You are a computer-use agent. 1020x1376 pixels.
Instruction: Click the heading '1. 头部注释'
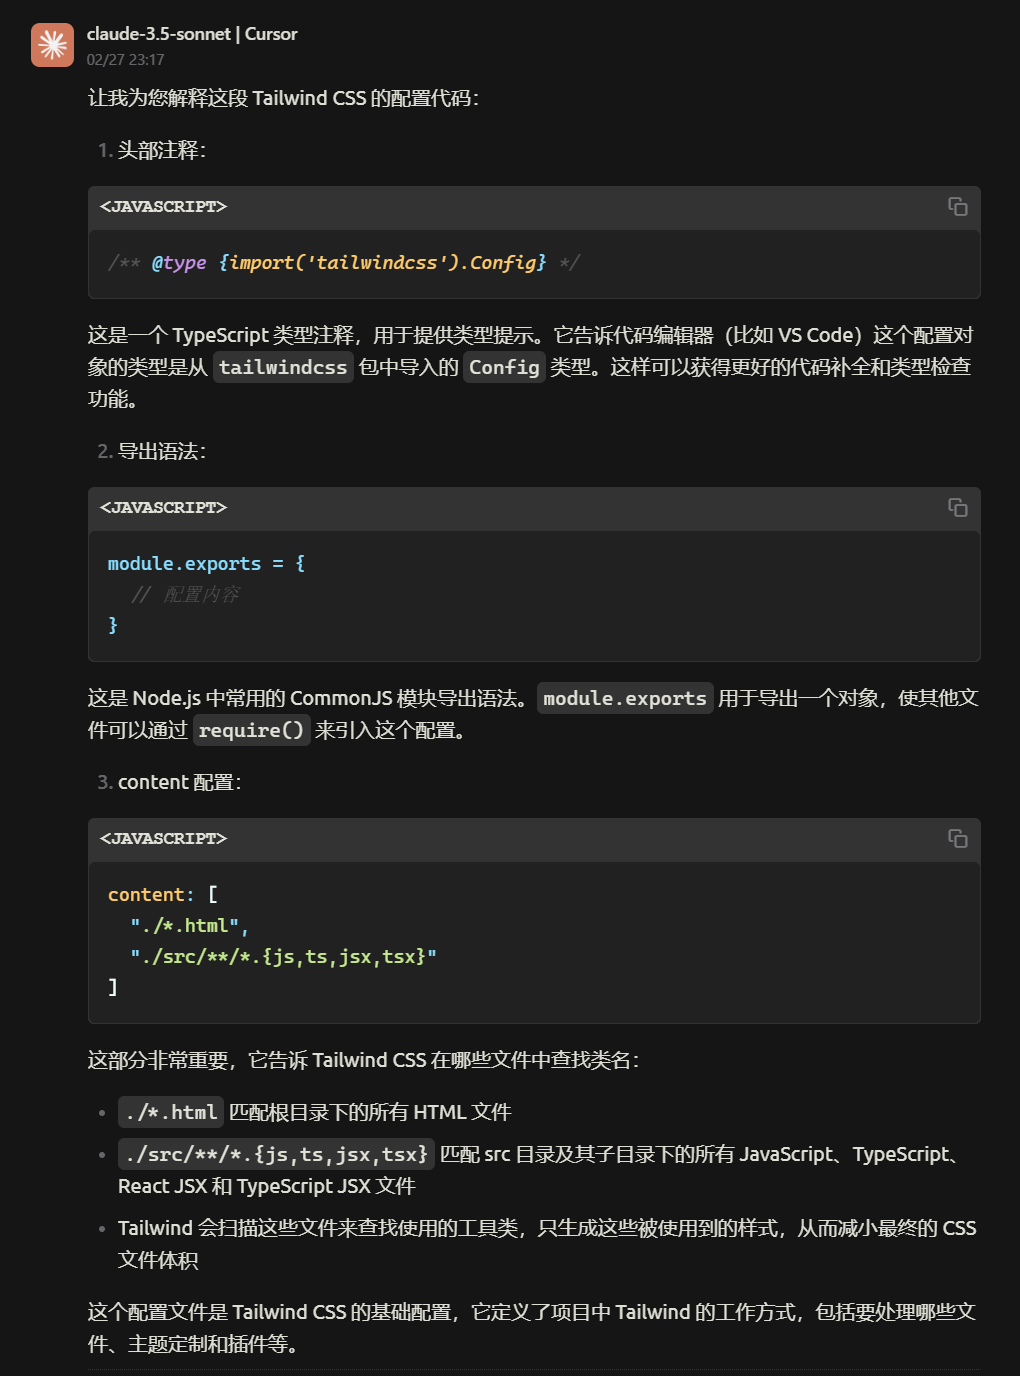tap(152, 150)
